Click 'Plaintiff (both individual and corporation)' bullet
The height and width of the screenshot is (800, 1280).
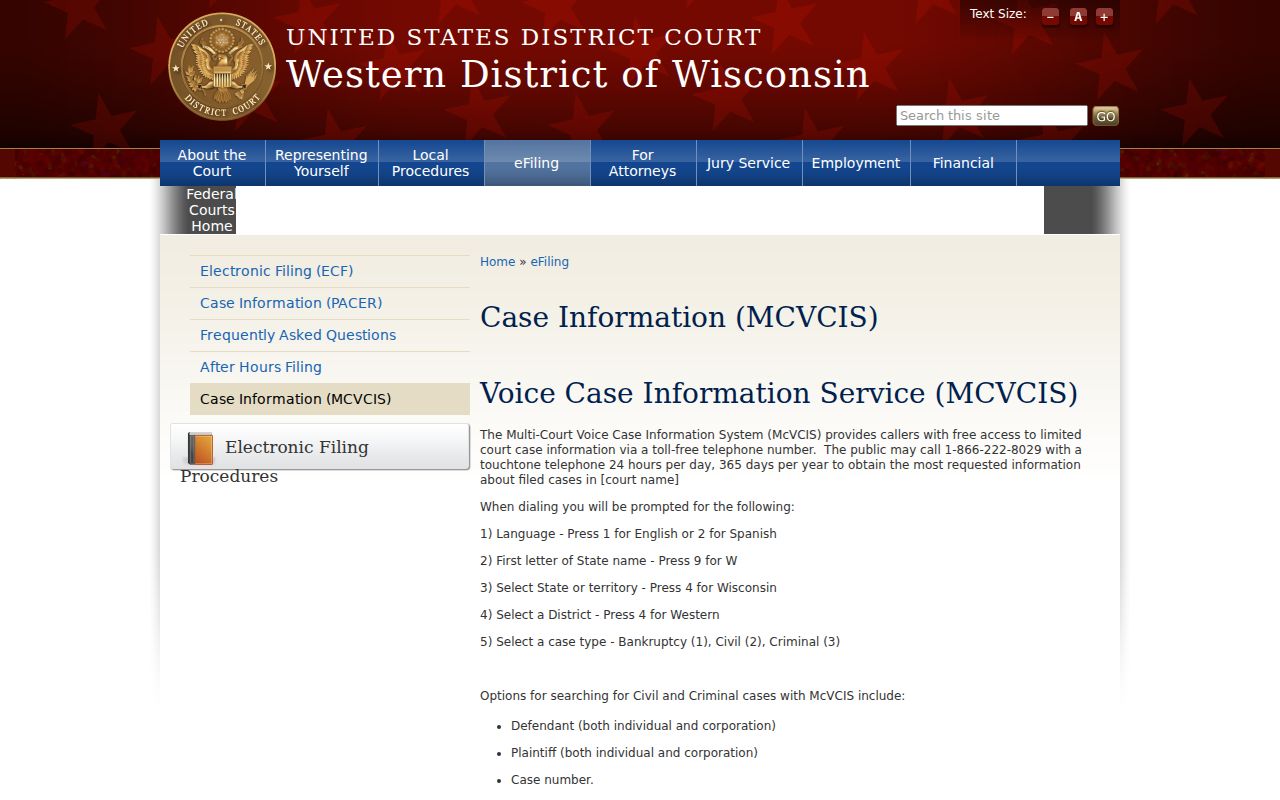pyautogui.click(x=634, y=753)
